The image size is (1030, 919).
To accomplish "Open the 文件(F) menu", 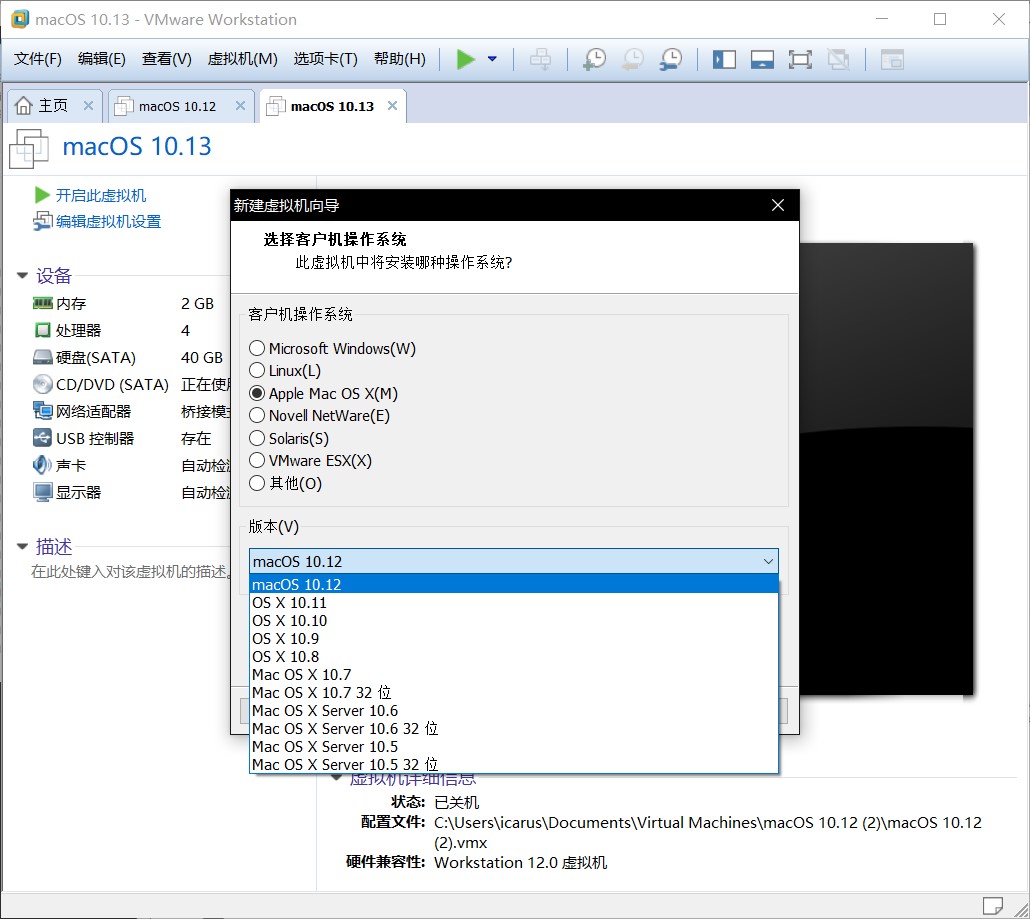I will coord(37,59).
